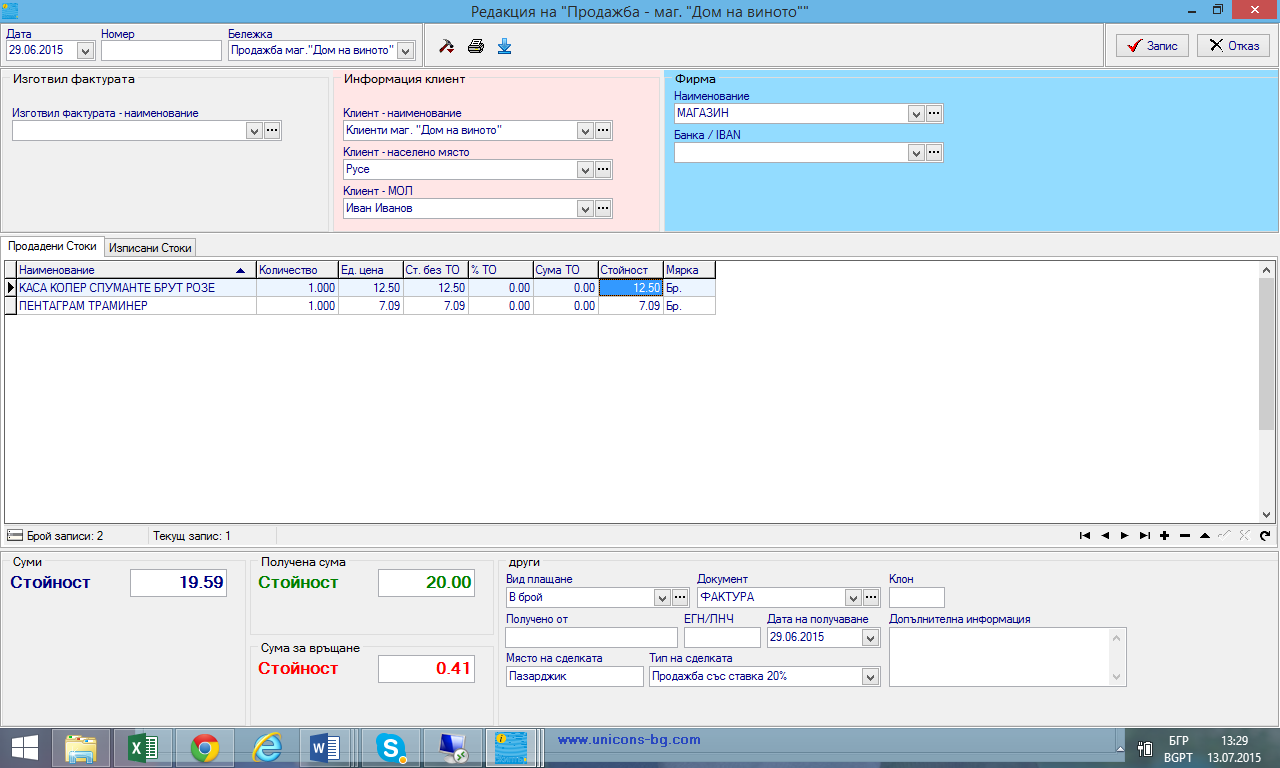The image size is (1280, 768).
Task: Click the Получено от text field
Action: 591,637
